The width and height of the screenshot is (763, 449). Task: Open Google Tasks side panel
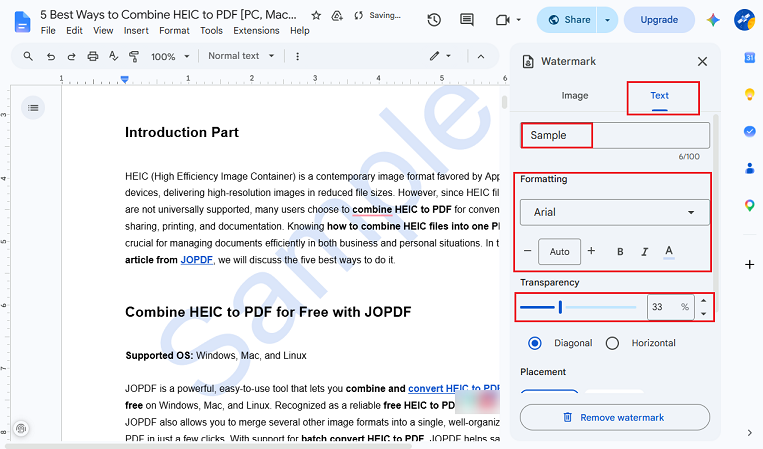point(749,131)
